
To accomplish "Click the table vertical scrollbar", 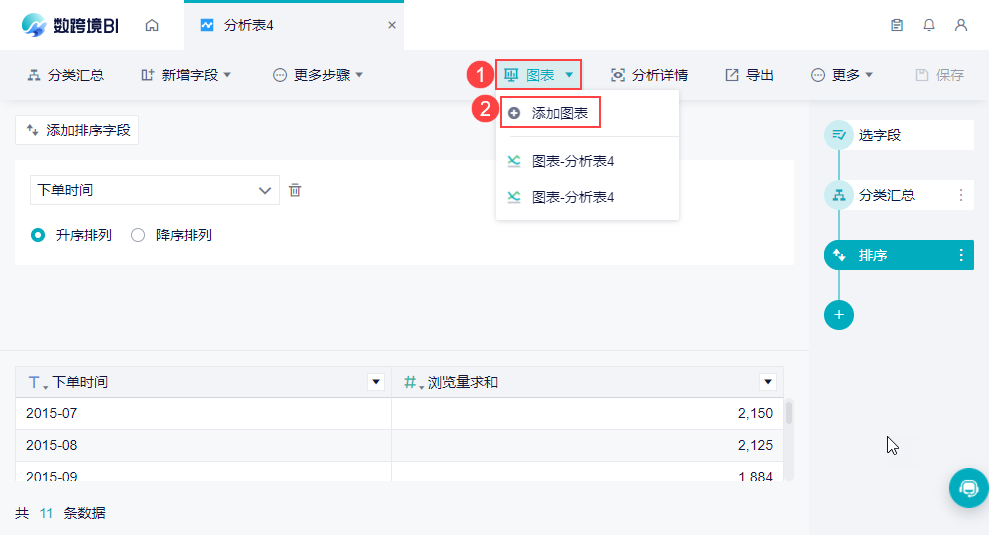I will (x=788, y=413).
